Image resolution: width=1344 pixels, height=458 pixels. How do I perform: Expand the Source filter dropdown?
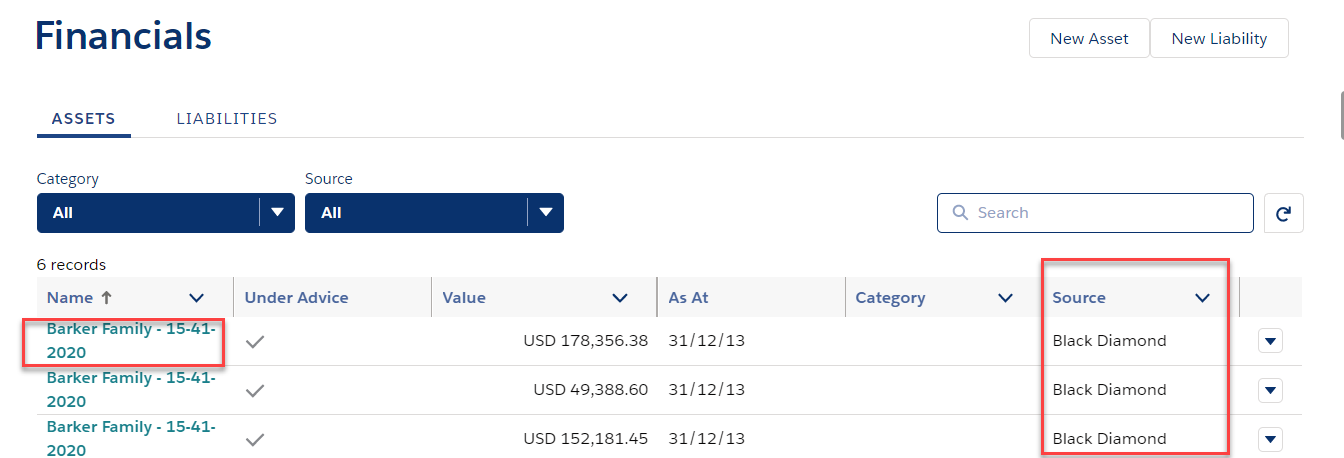coord(545,213)
